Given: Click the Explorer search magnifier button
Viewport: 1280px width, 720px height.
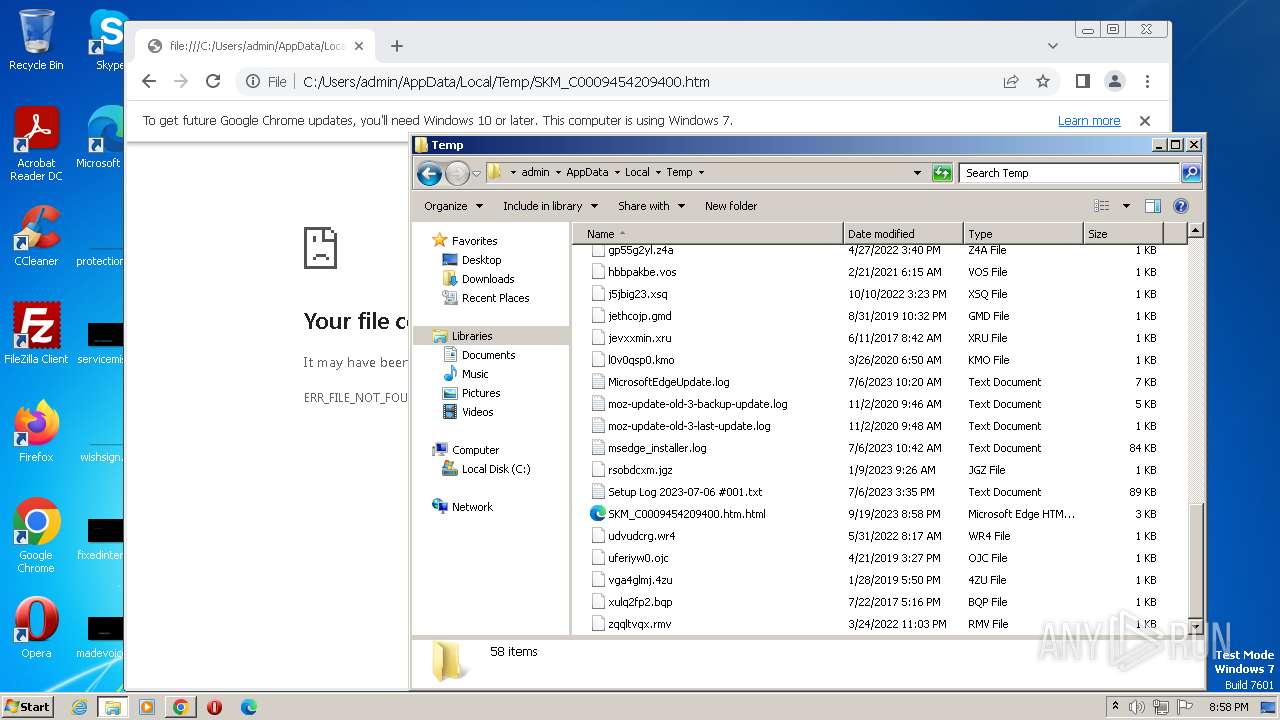Looking at the screenshot, I should tap(1191, 173).
